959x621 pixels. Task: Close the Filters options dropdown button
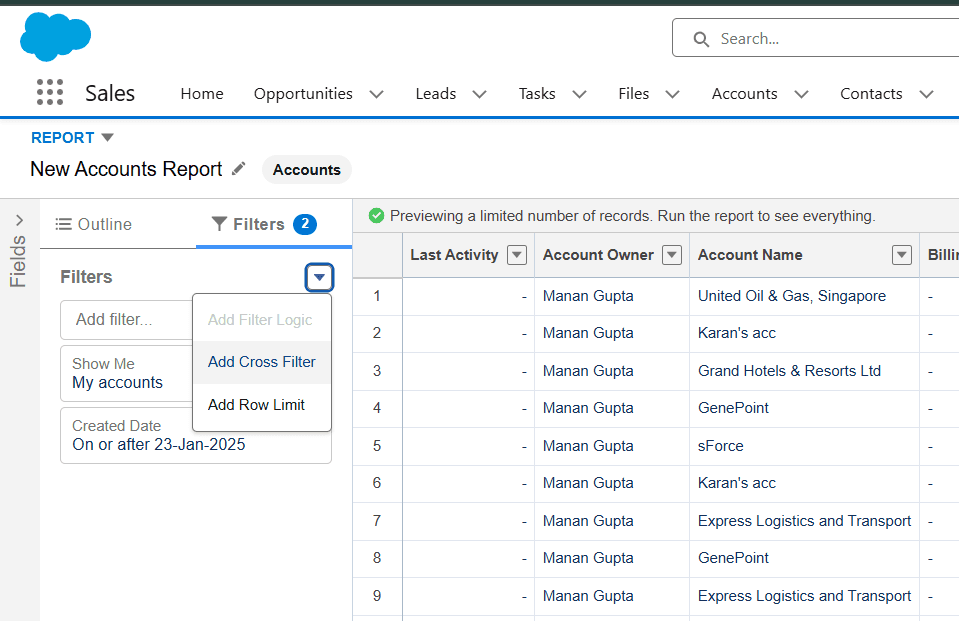point(319,277)
